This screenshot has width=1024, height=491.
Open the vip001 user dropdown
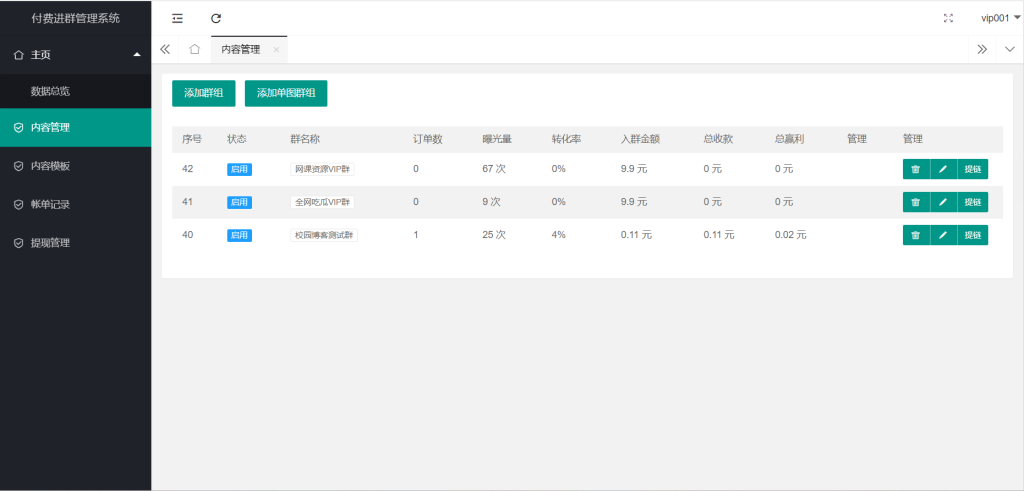[999, 18]
